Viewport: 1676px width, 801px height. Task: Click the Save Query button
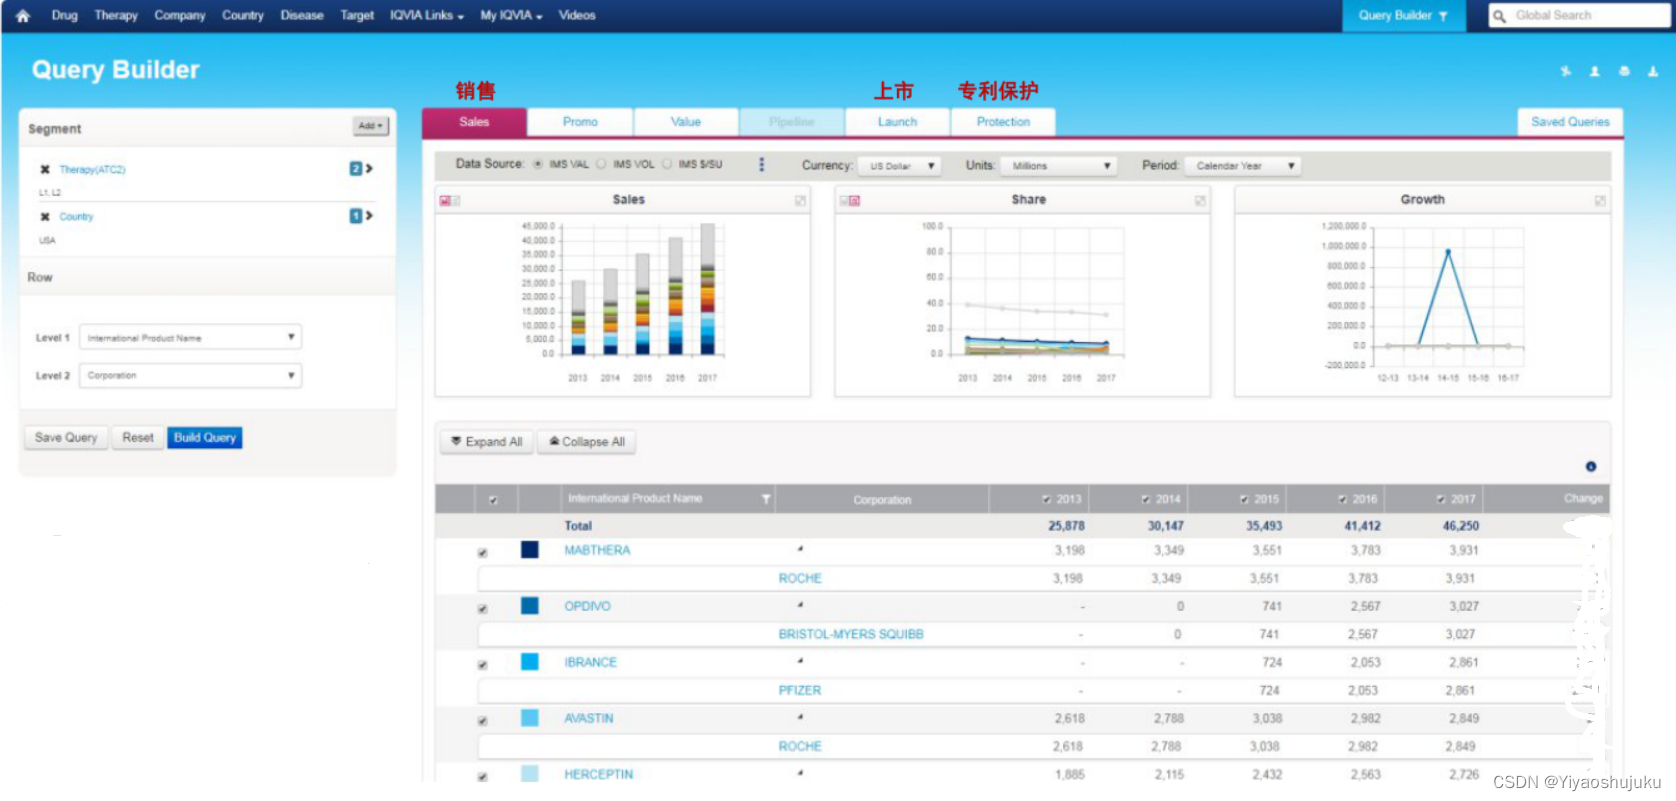[66, 438]
